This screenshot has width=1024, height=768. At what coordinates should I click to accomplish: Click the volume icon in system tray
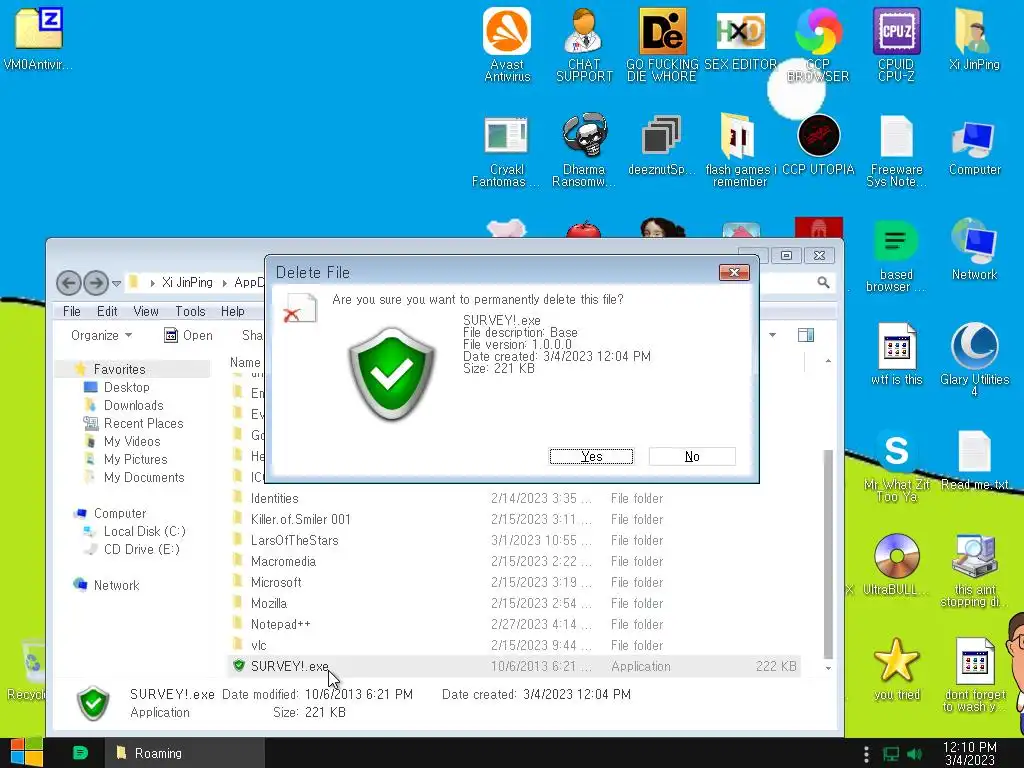coord(914,754)
